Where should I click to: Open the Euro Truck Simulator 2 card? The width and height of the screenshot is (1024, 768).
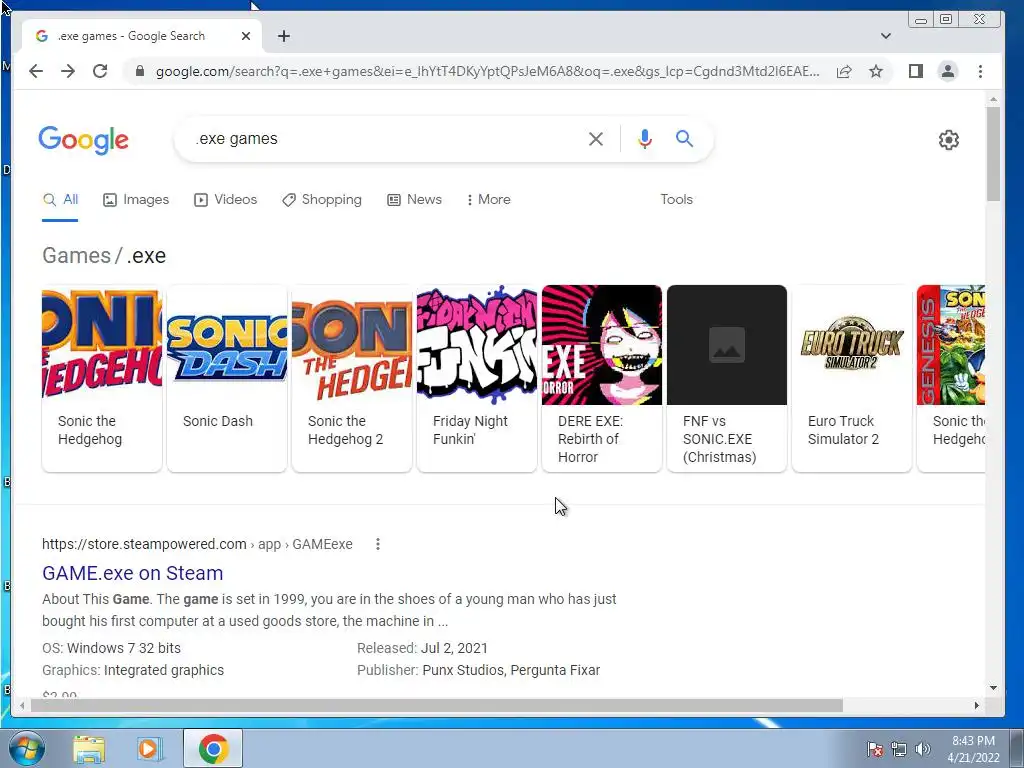(852, 378)
